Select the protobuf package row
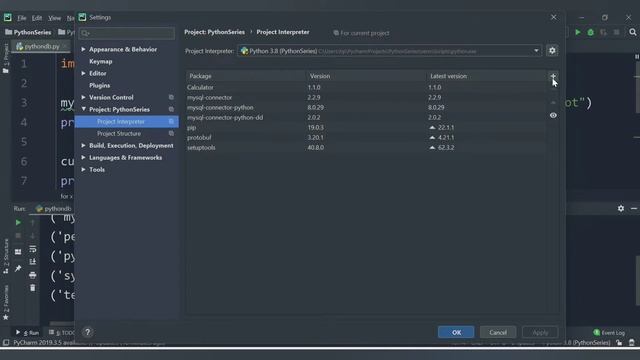This screenshot has height=360, width=640. [366, 138]
